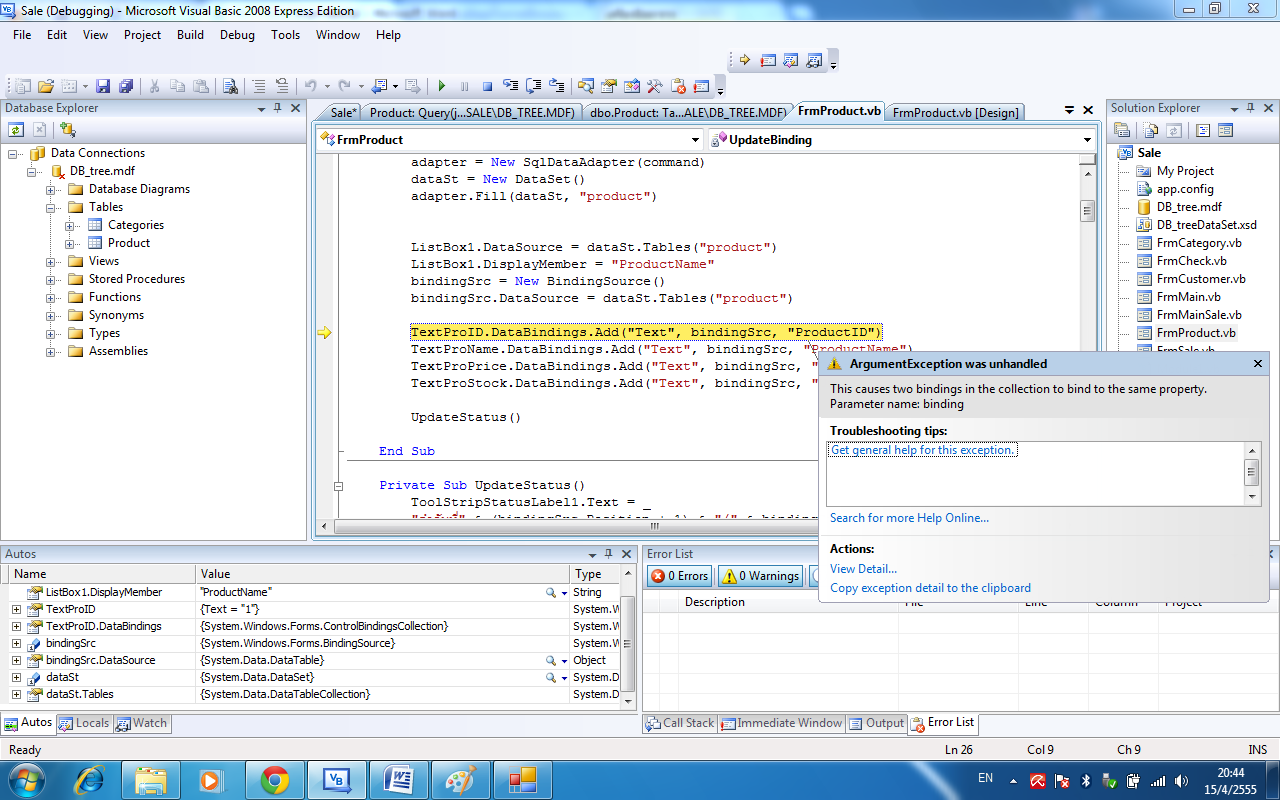
Task: Stop debugging with the blue square icon
Action: tap(487, 86)
